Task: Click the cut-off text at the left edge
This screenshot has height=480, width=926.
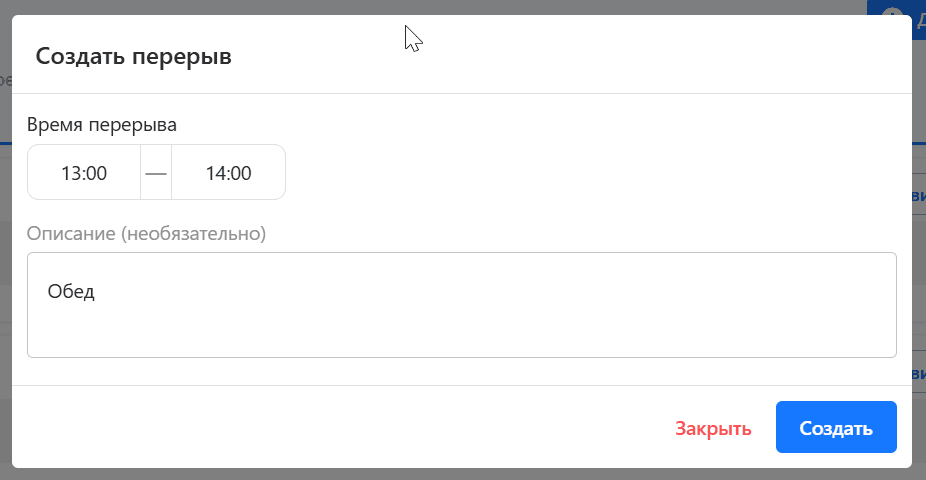Action: [5, 78]
